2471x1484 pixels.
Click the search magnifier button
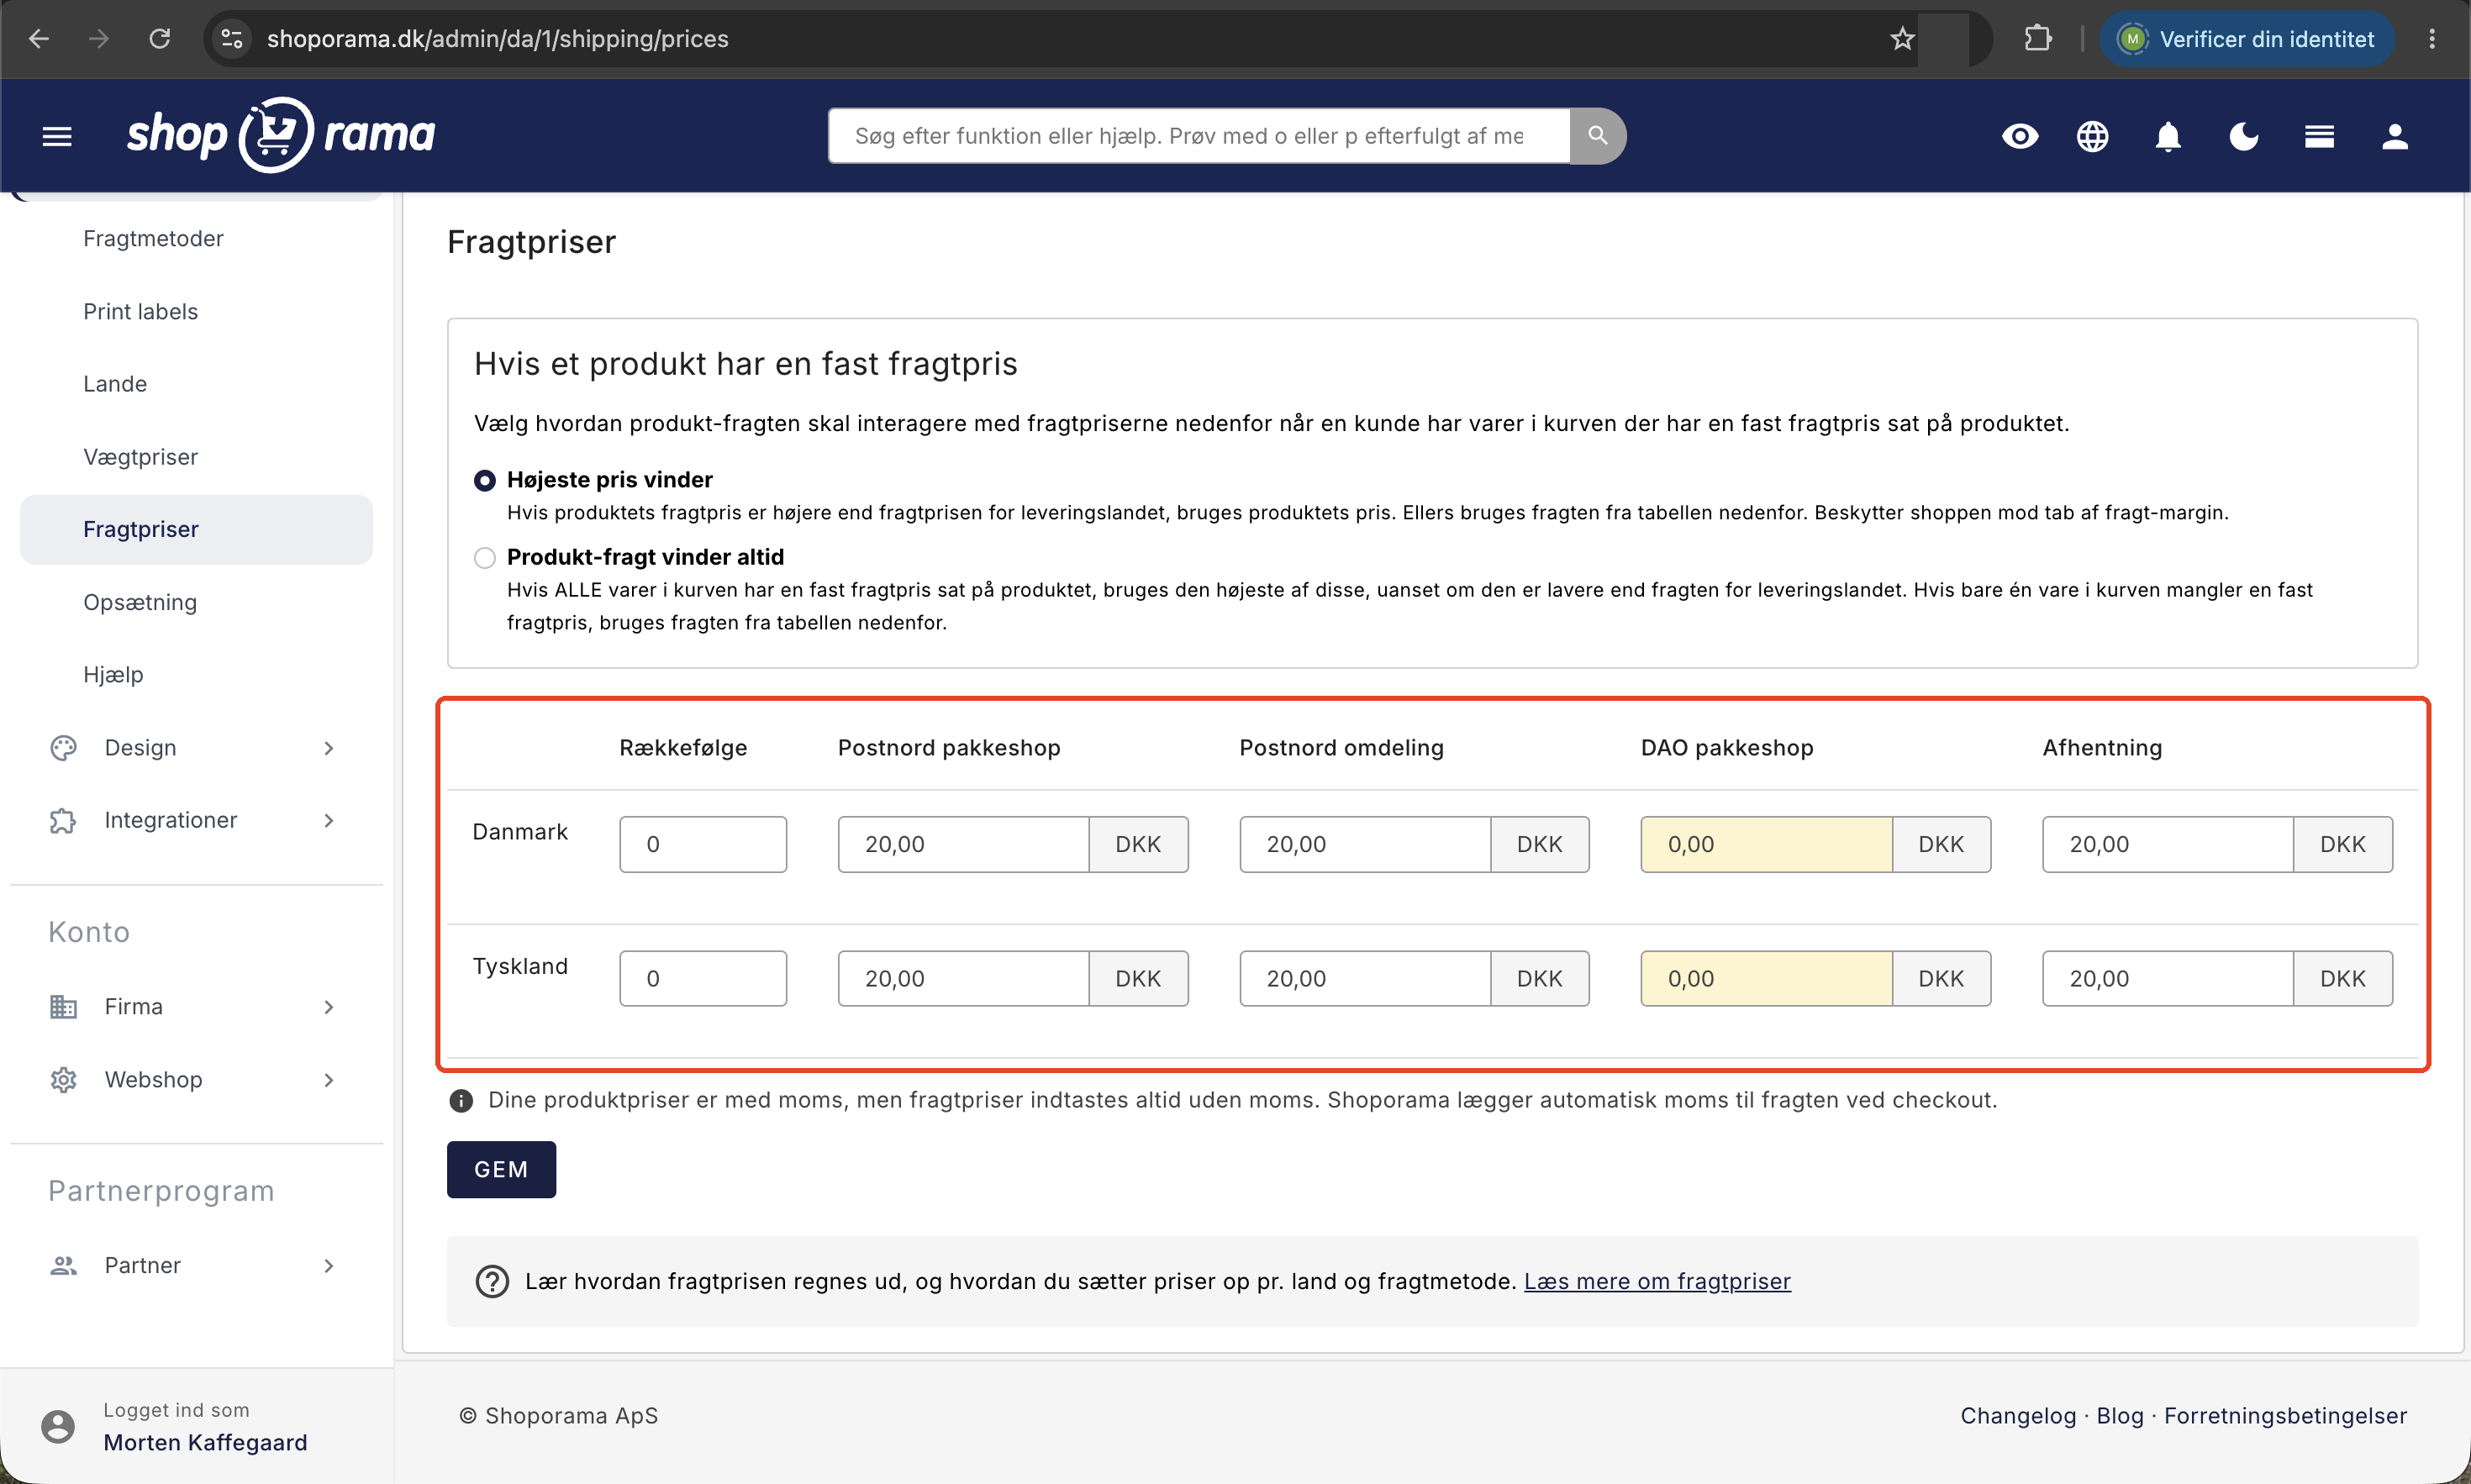[1598, 135]
